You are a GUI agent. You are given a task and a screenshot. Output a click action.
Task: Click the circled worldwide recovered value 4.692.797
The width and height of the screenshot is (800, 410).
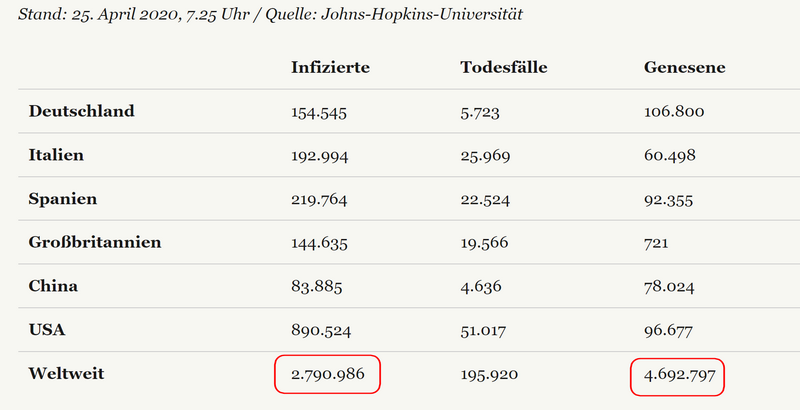pyautogui.click(x=680, y=376)
